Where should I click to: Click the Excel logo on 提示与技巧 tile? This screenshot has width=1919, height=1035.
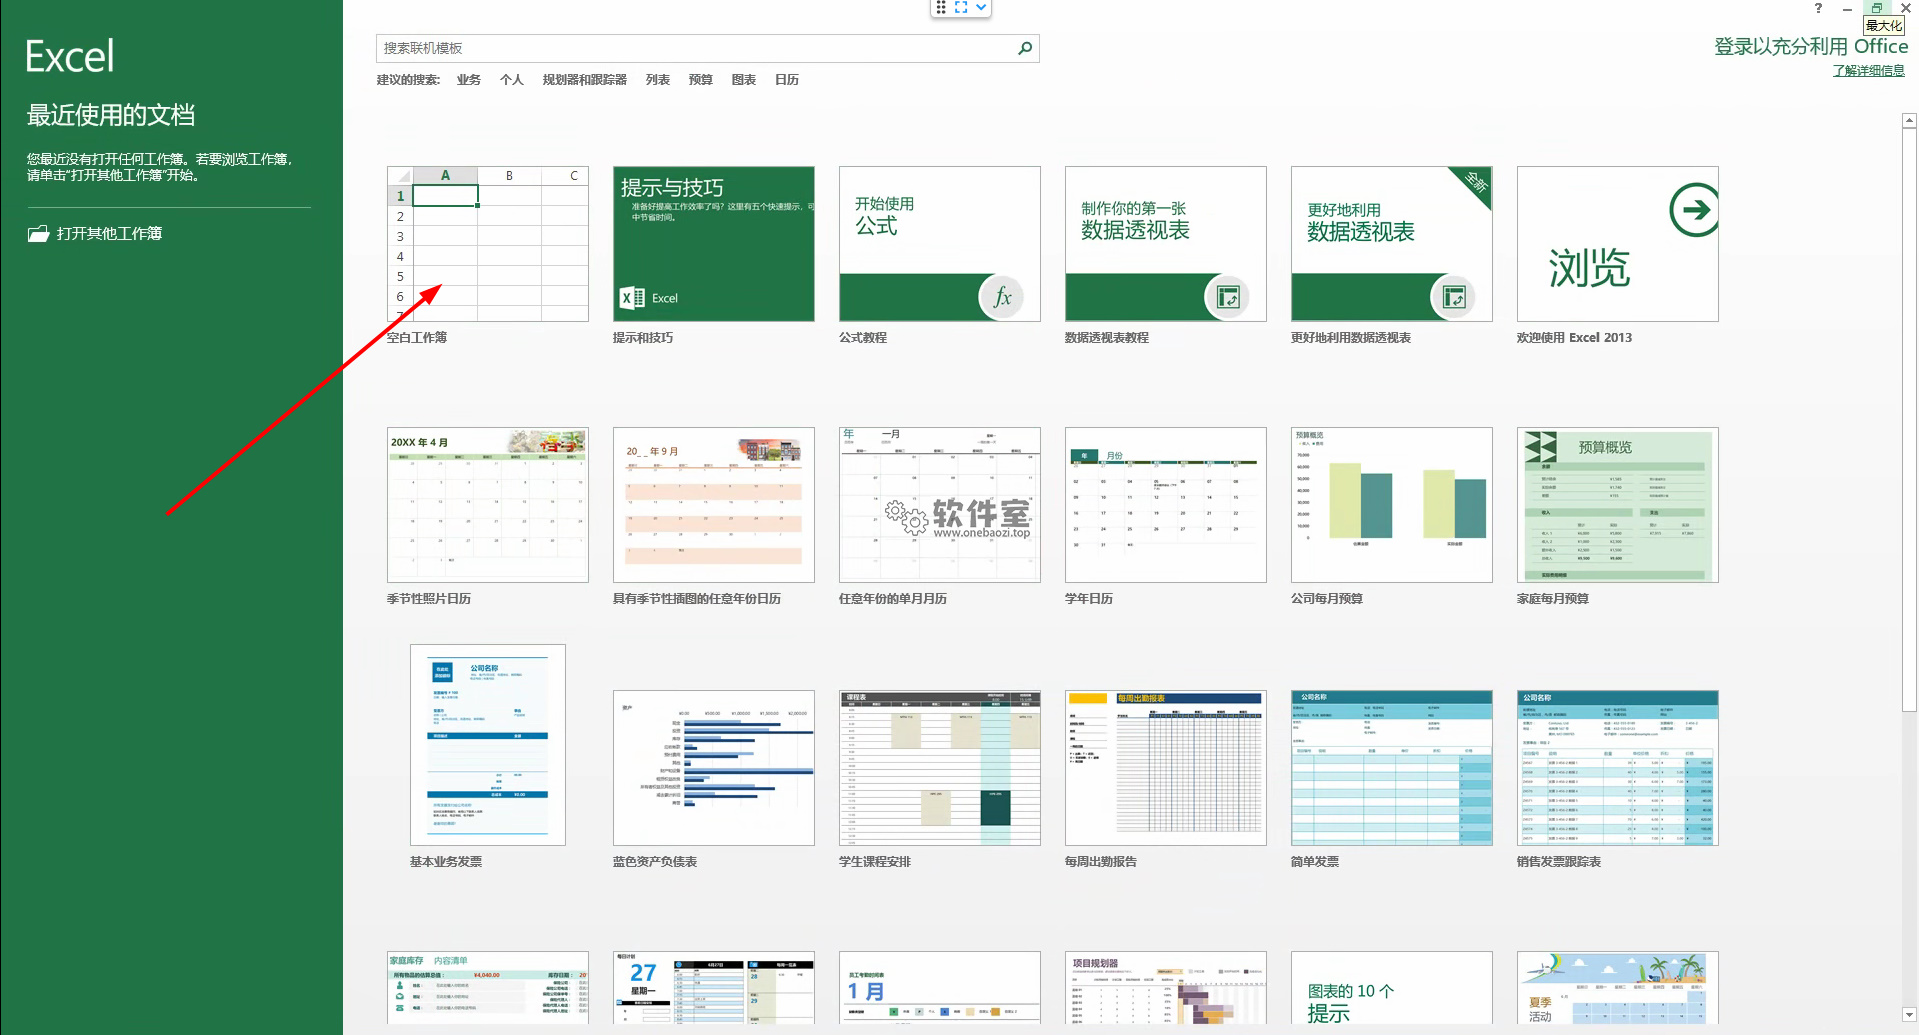(632, 298)
